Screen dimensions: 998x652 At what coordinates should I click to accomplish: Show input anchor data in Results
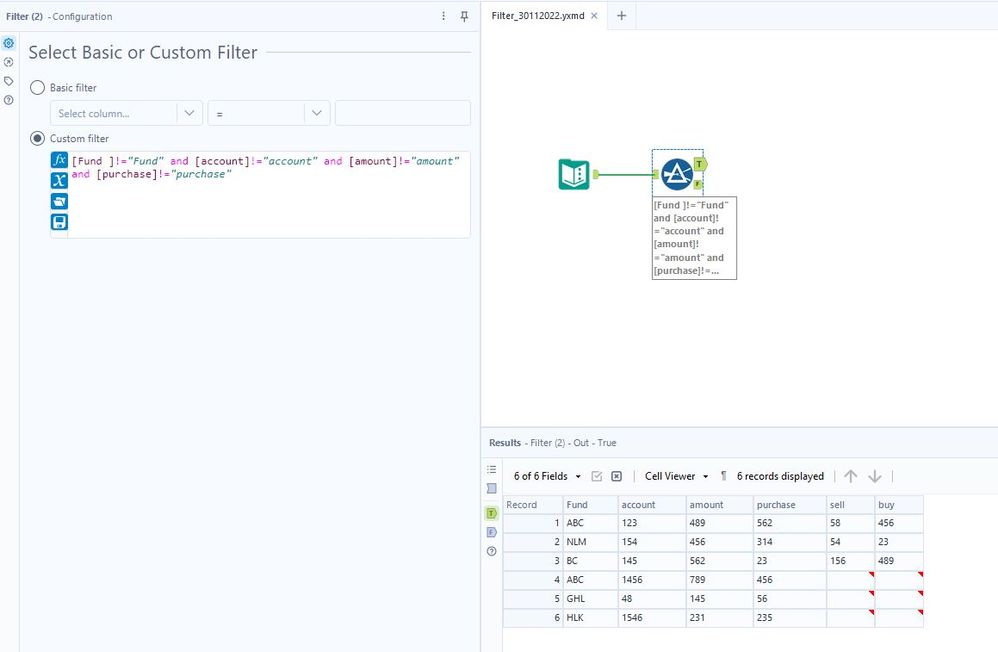pos(491,488)
